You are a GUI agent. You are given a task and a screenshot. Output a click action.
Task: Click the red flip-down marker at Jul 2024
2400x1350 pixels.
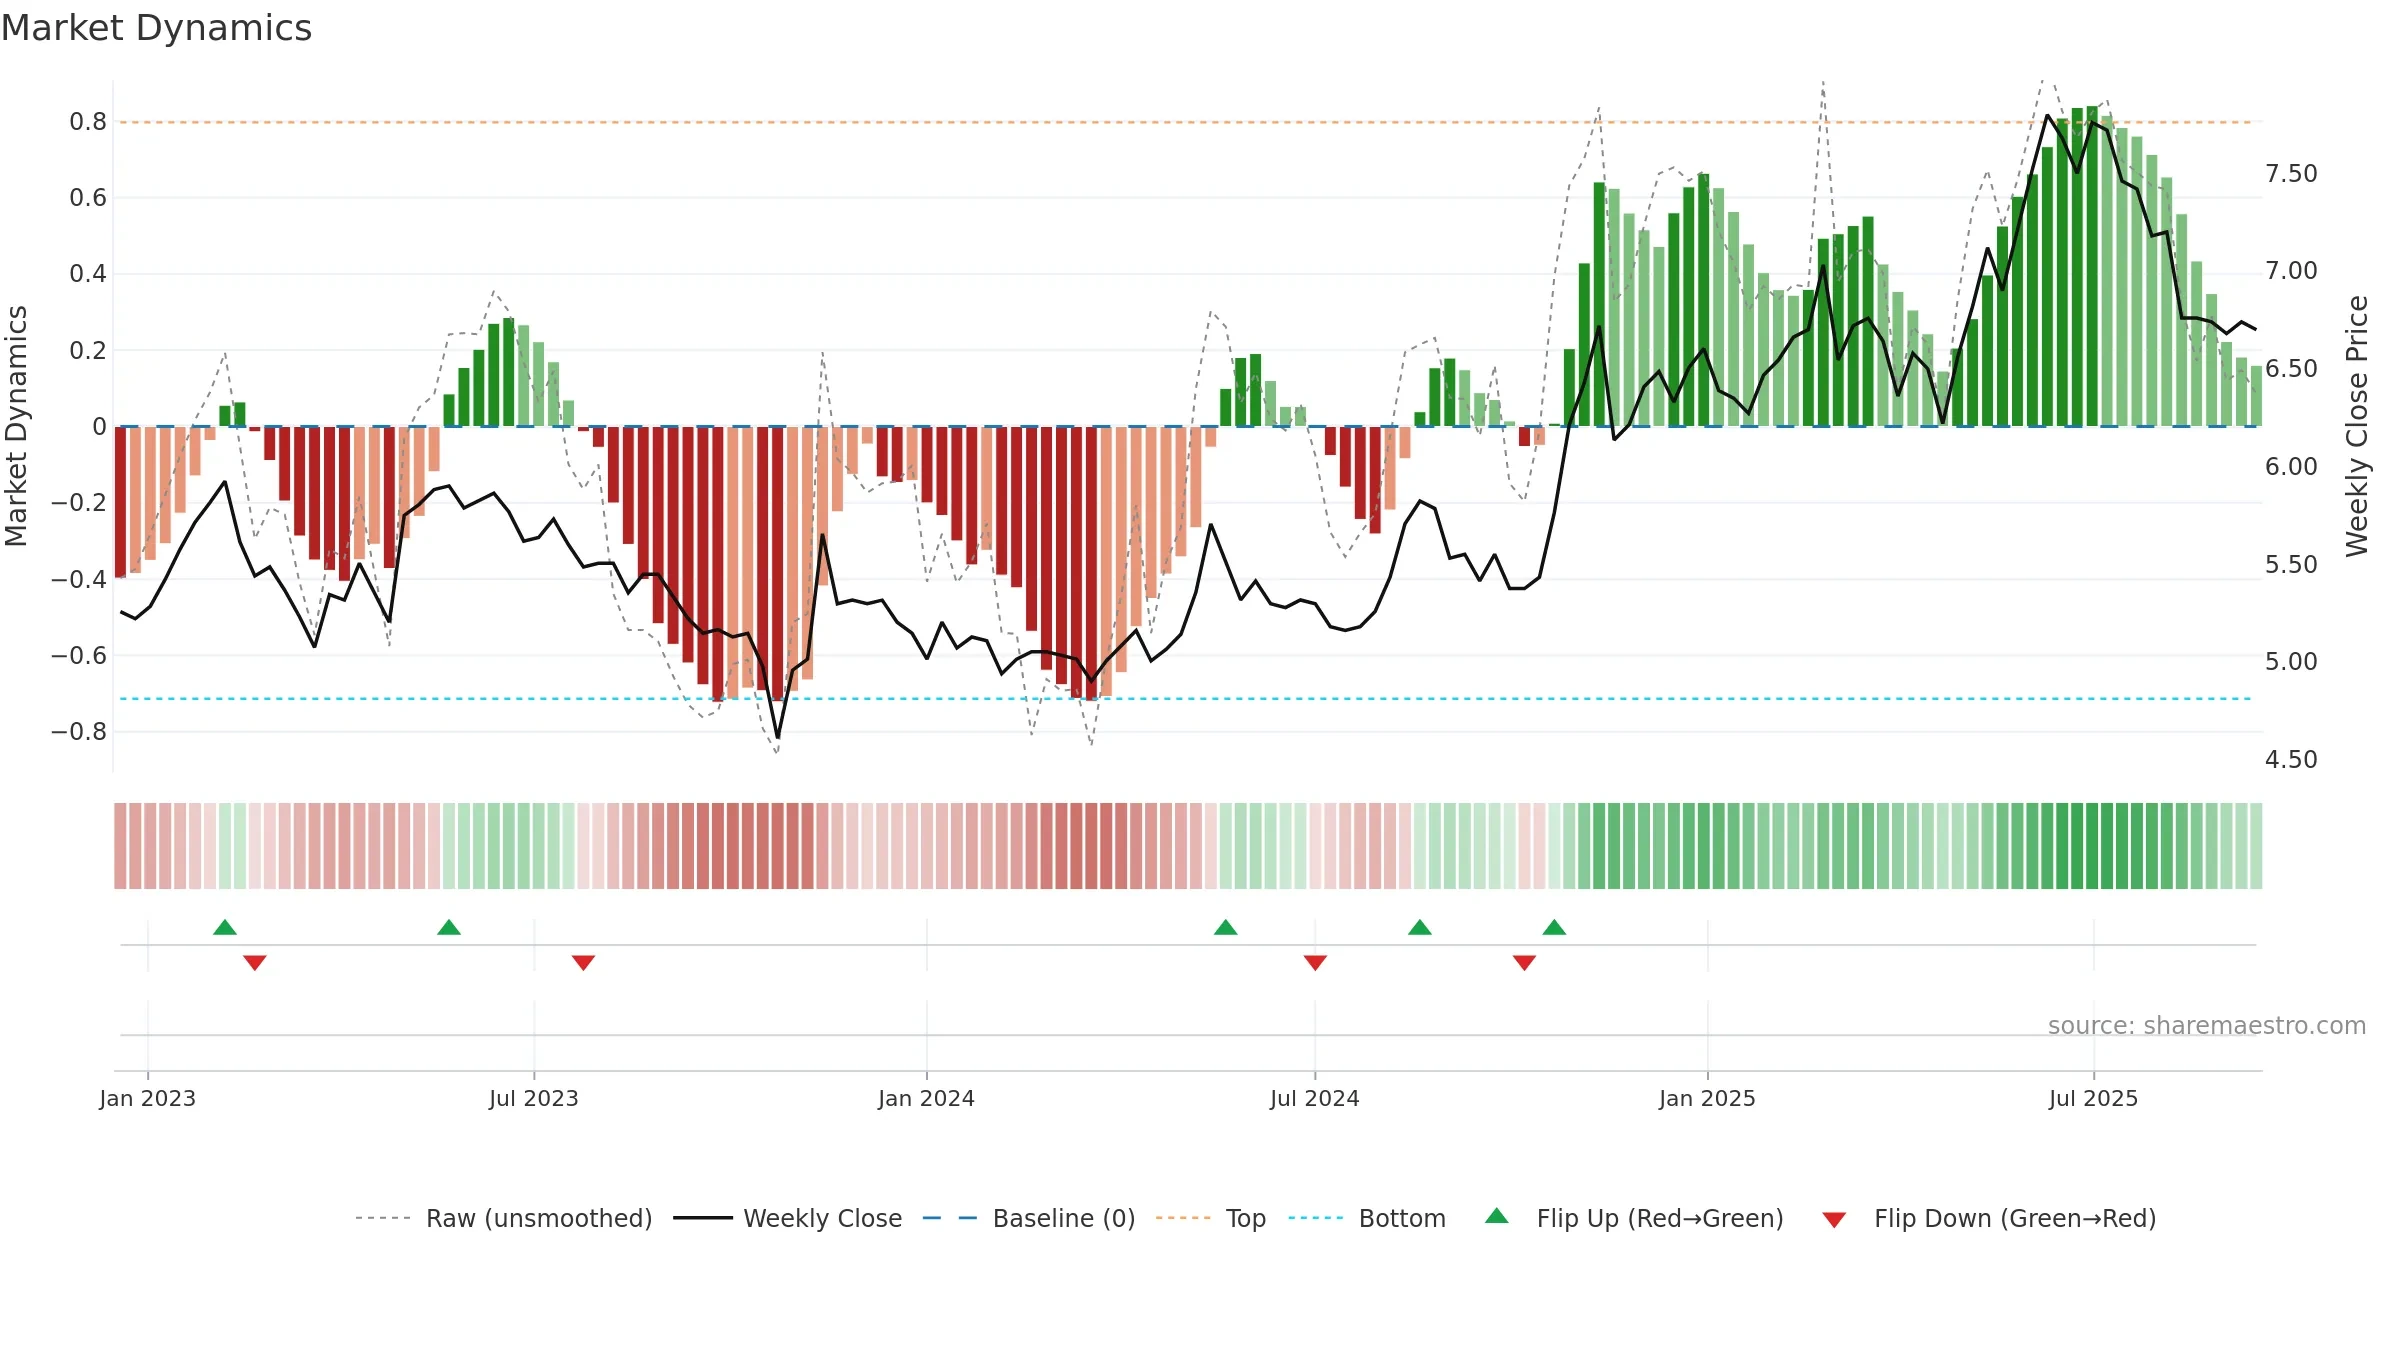point(1315,962)
